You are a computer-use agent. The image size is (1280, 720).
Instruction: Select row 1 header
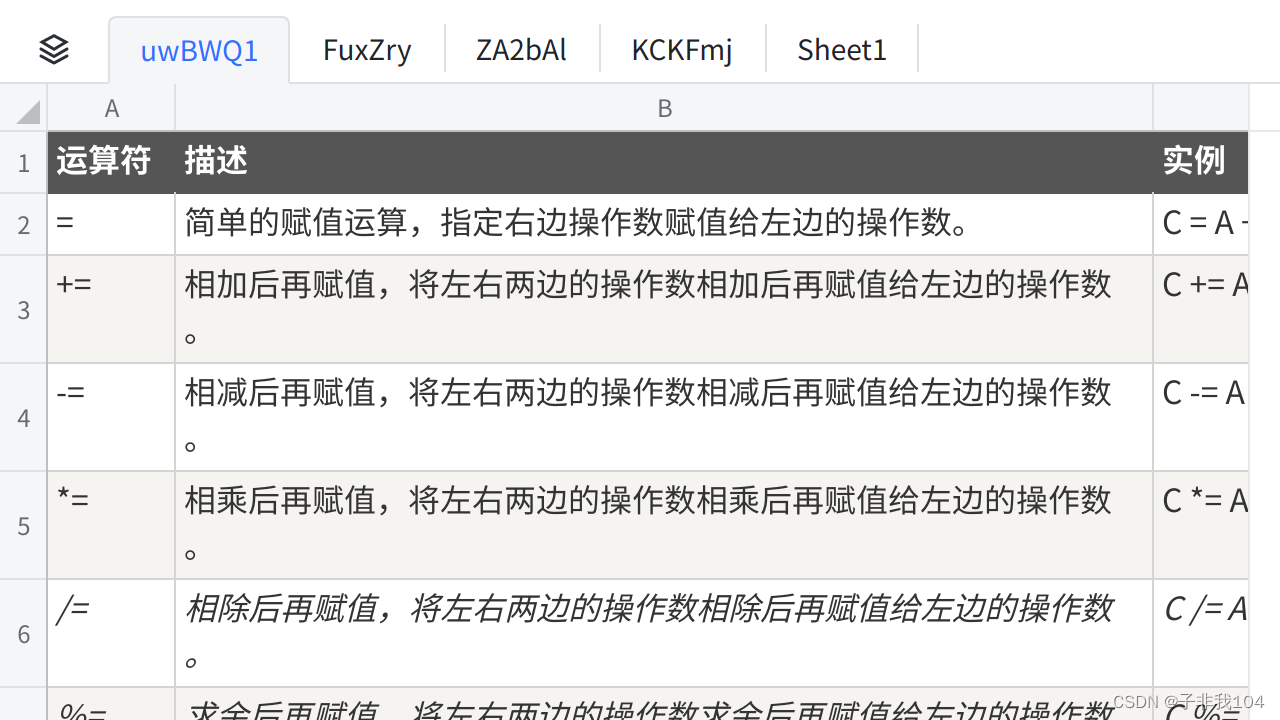[24, 162]
